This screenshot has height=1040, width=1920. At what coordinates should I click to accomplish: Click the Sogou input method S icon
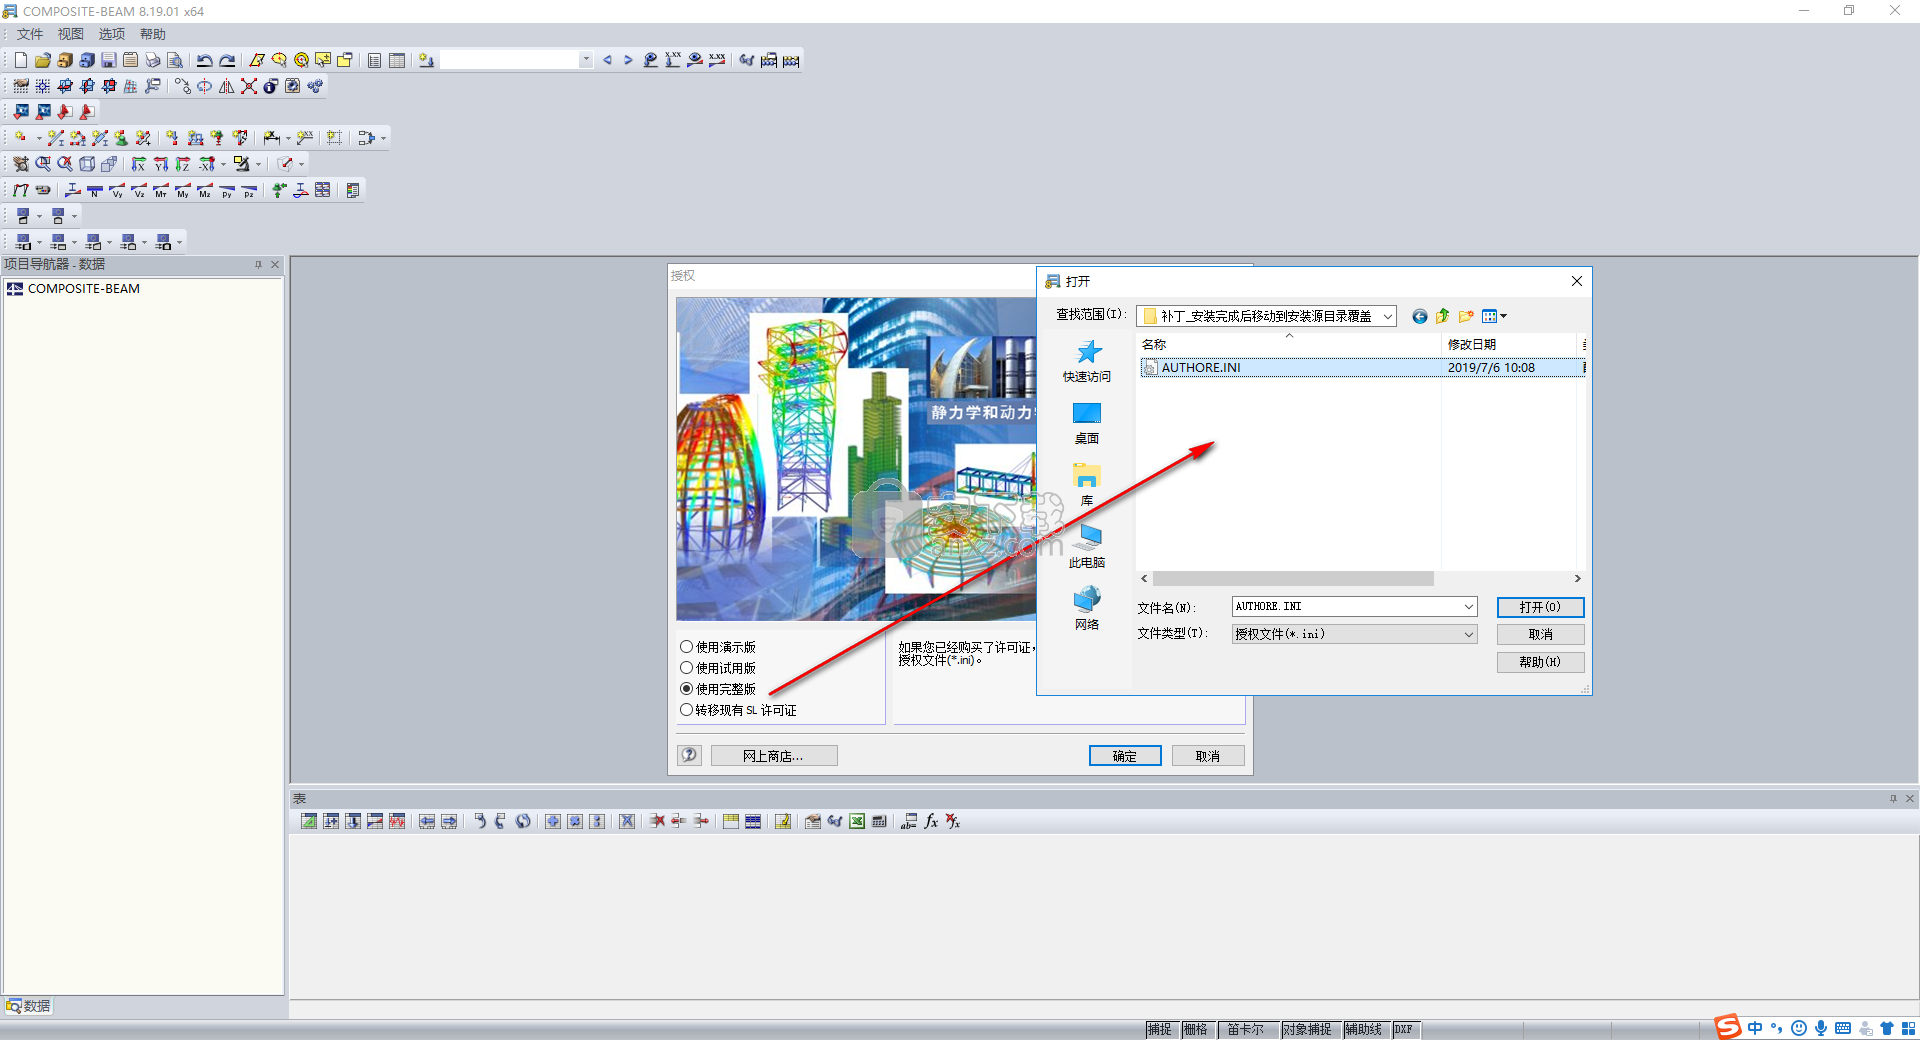click(x=1728, y=1027)
